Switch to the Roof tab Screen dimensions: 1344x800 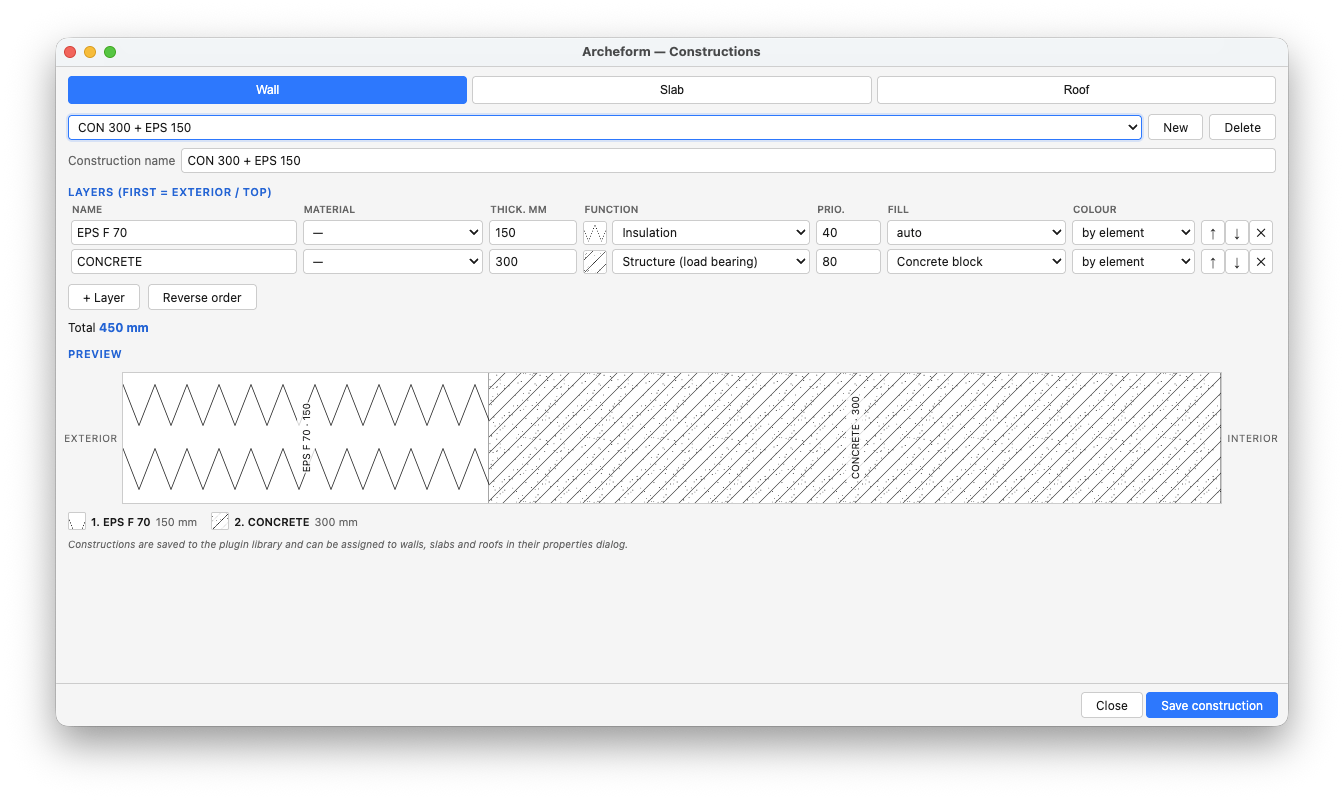click(1076, 90)
